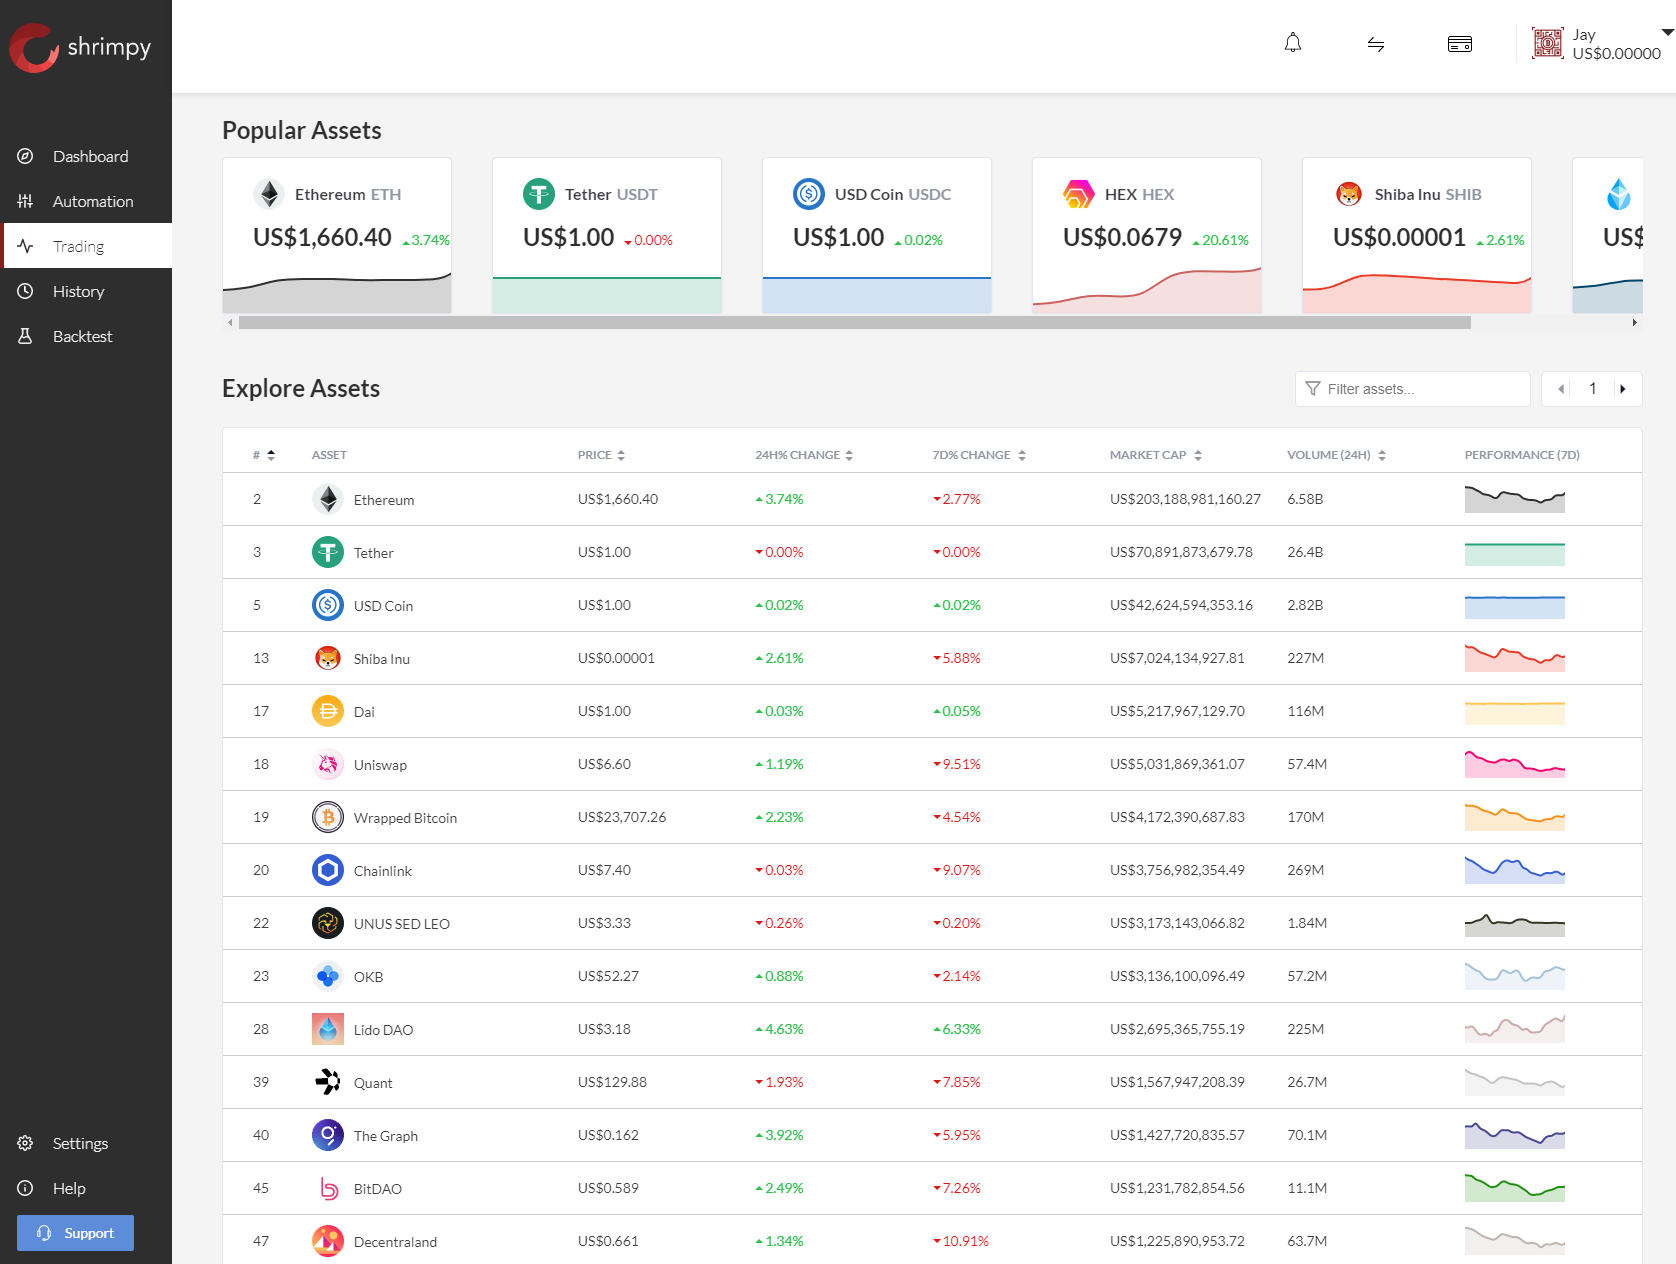The width and height of the screenshot is (1676, 1264).
Task: Go to next page arrow in pager
Action: coord(1623,389)
